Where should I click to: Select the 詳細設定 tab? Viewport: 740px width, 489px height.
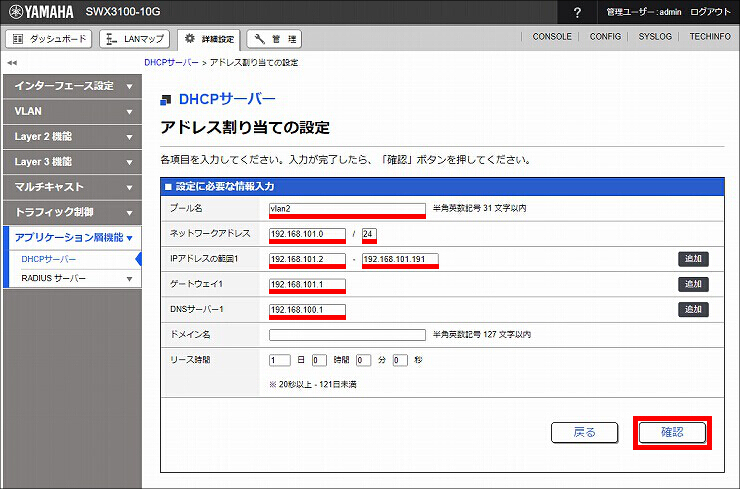tap(209, 39)
